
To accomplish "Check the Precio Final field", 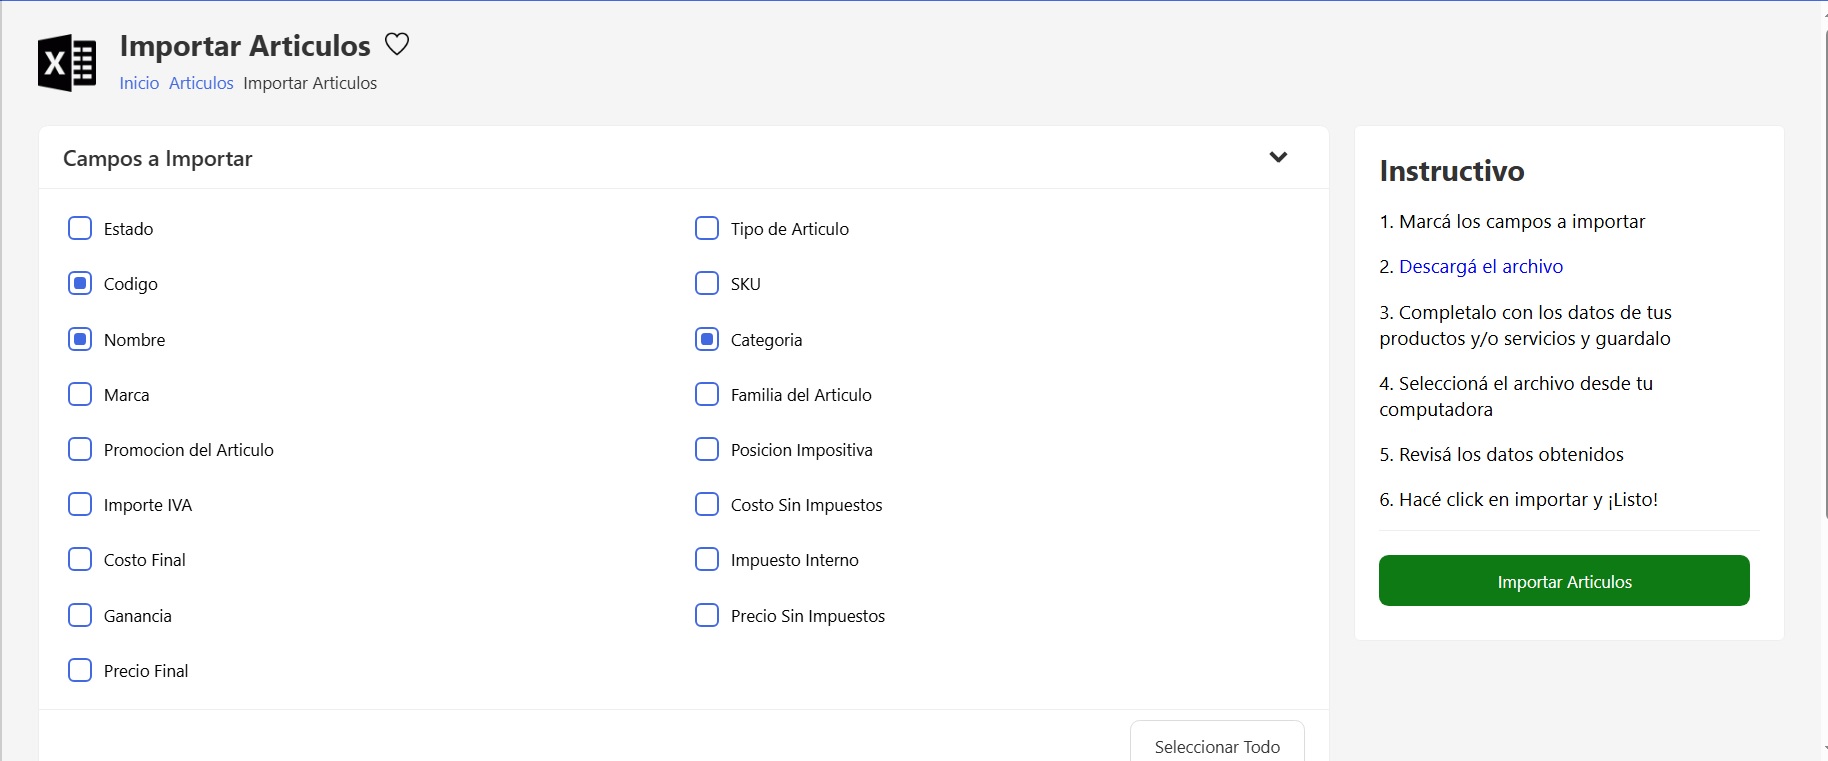I will pos(80,670).
